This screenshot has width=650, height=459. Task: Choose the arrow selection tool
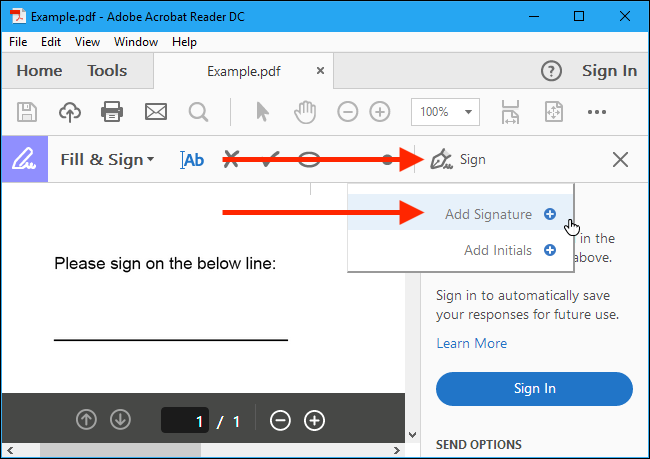tap(264, 112)
